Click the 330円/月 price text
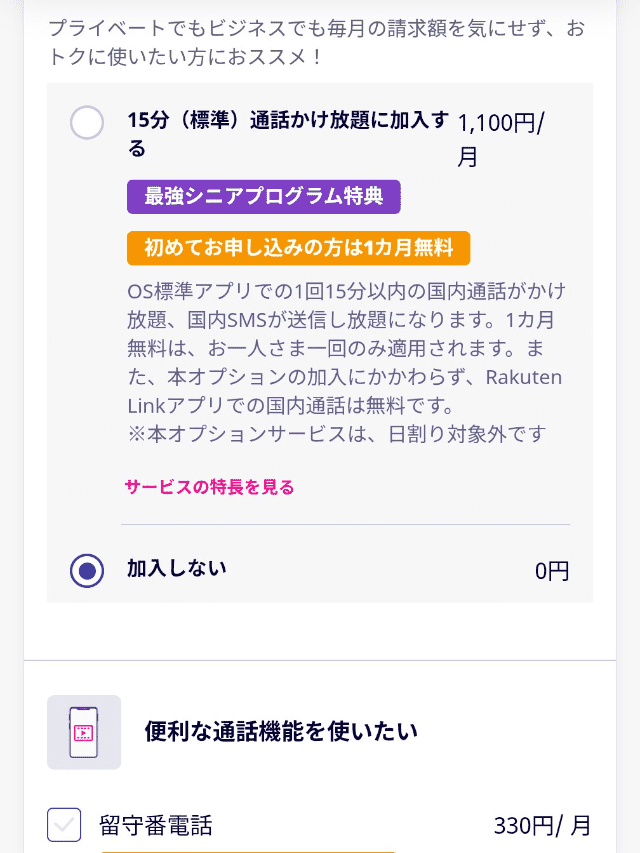Screen dimensions: 640x853 (x=542, y=825)
